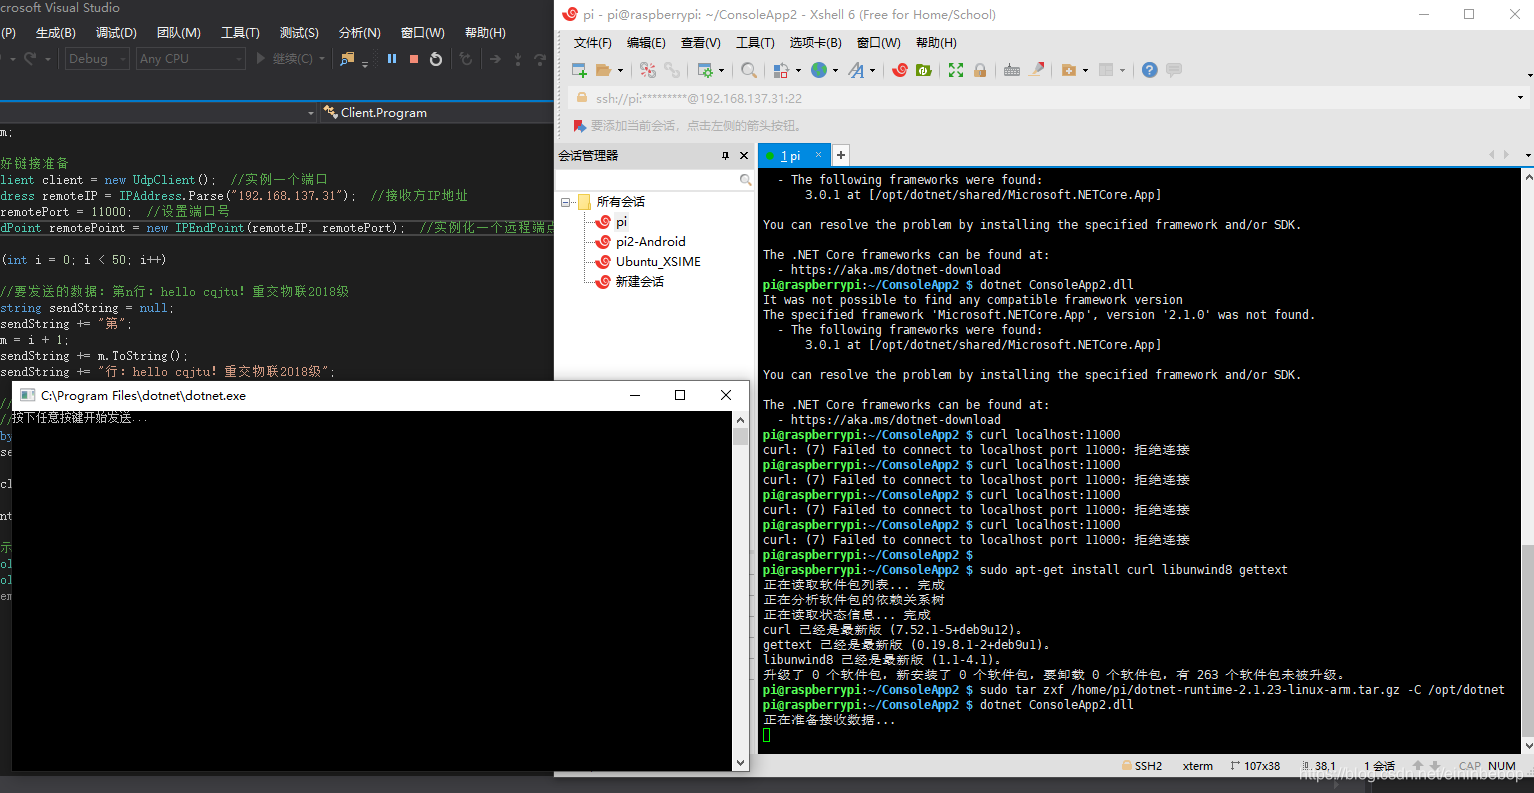1534x793 pixels.
Task: Click the Visual Studio find-in-files folder icon
Action: (x=347, y=59)
